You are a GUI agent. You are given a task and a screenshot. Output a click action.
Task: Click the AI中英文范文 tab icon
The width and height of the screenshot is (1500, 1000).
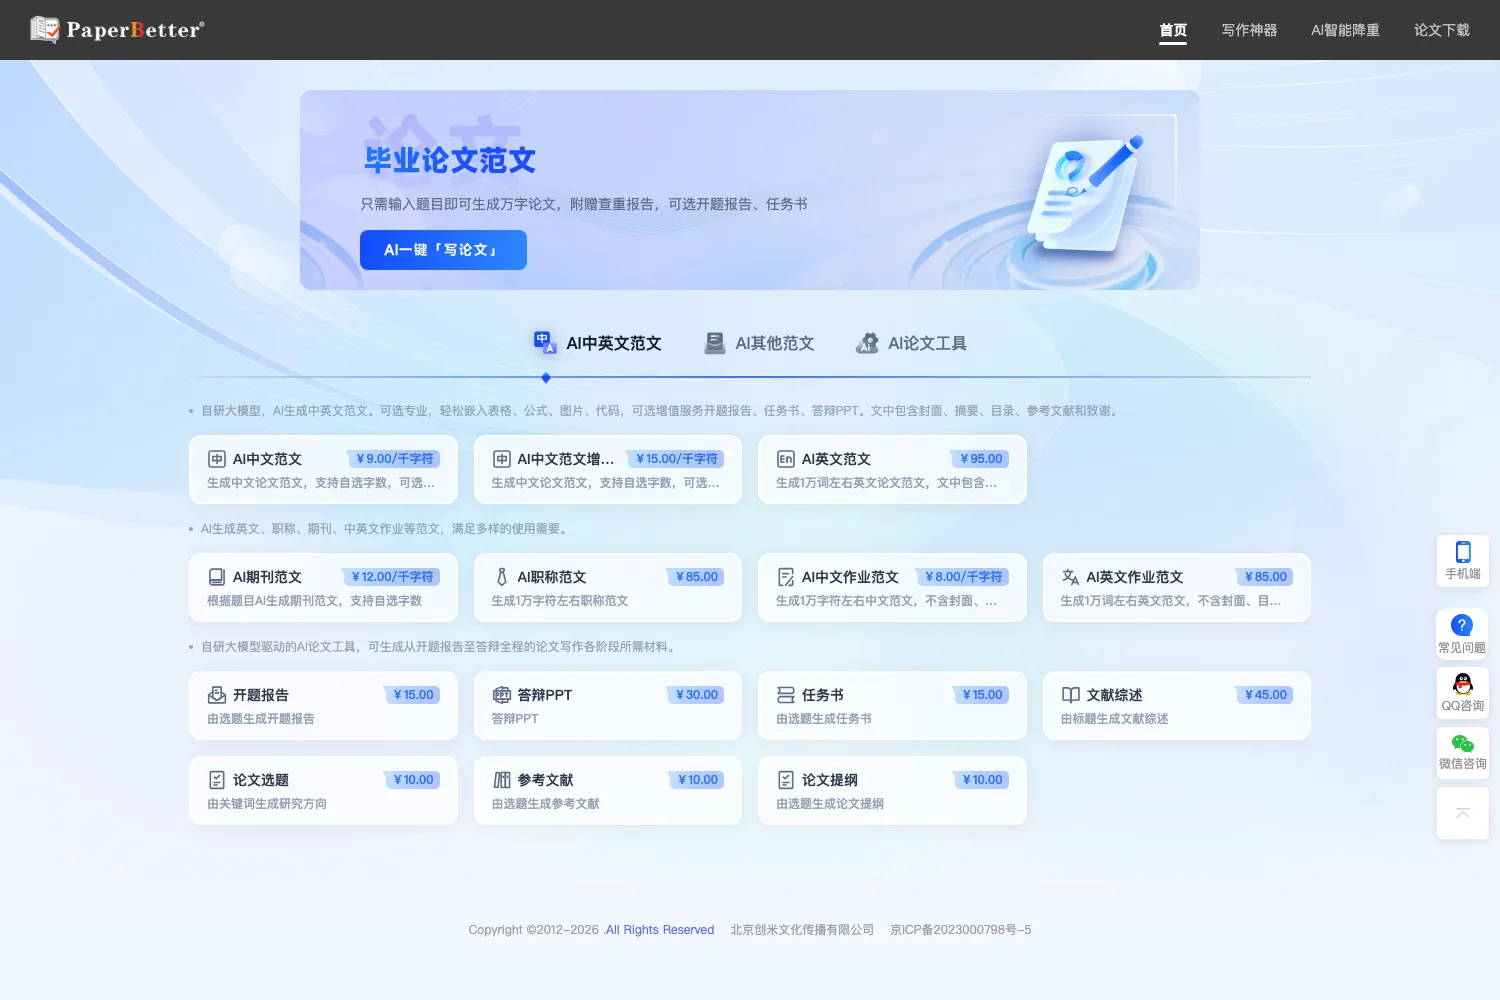pyautogui.click(x=544, y=343)
